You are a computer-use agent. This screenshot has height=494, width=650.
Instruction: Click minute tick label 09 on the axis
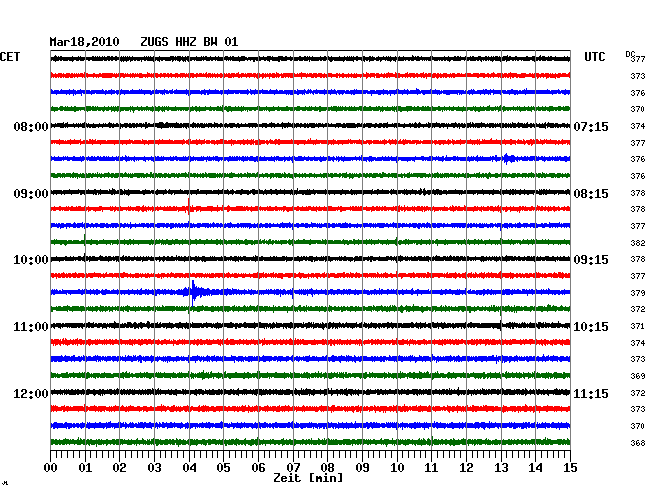pos(362,468)
